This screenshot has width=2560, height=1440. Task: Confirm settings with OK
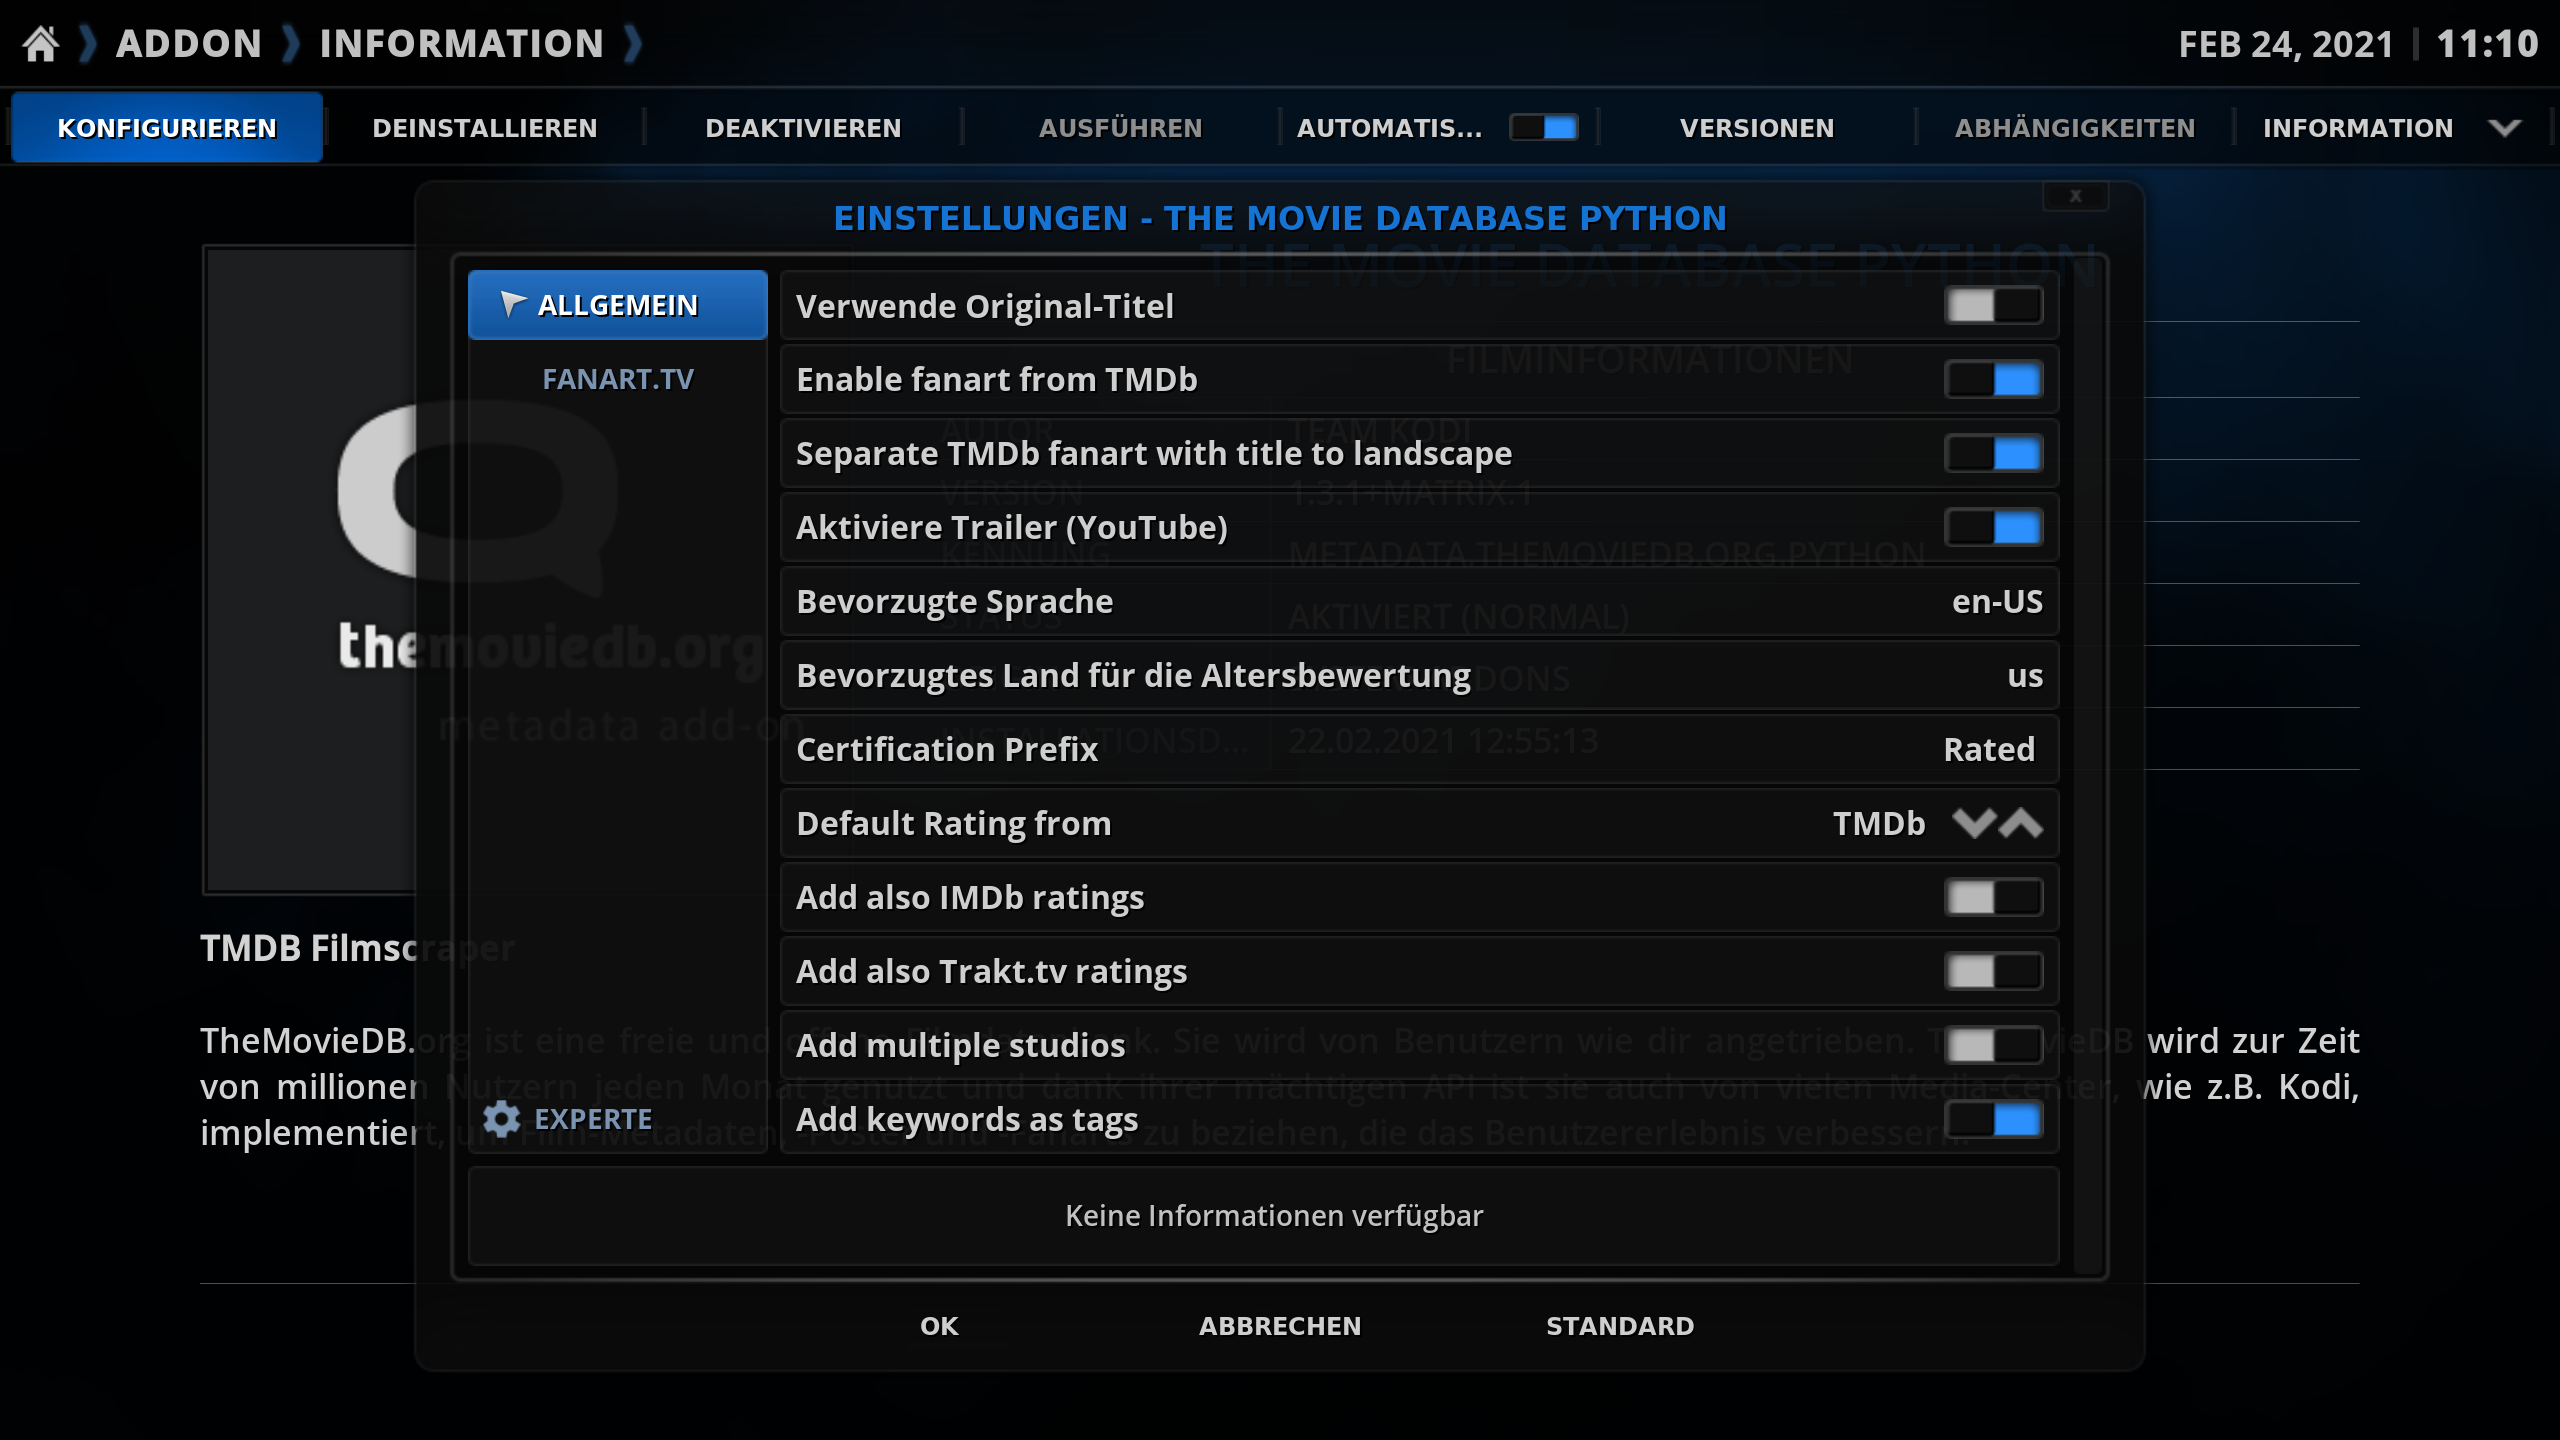(x=939, y=1326)
